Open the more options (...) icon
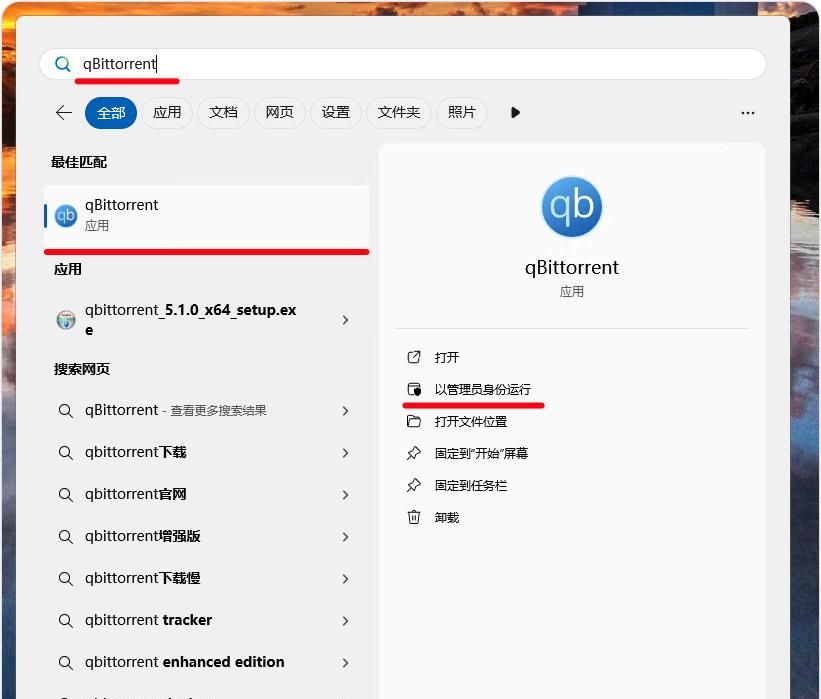The width and height of the screenshot is (821, 699). point(748,112)
